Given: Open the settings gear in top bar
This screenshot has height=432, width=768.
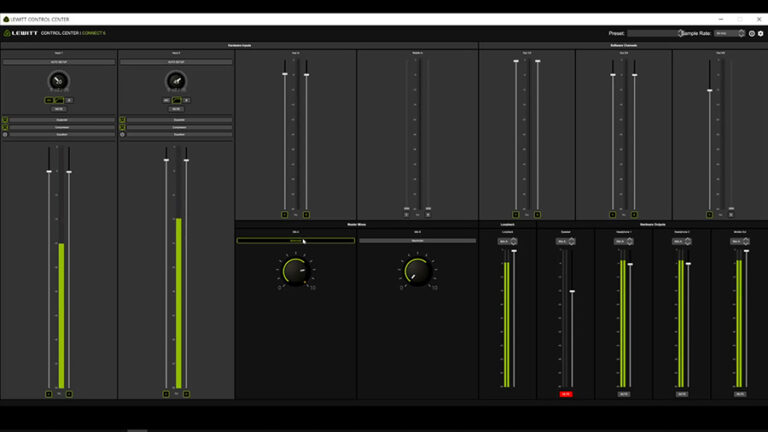Looking at the screenshot, I should tap(761, 33).
